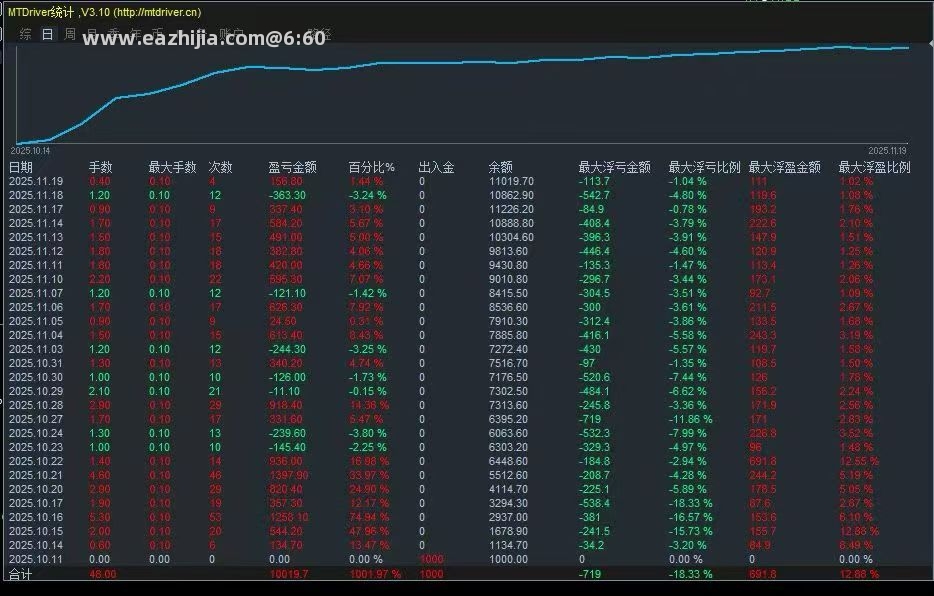Image resolution: width=934 pixels, height=596 pixels.
Task: Click floating loss ratio -11.86 %
Action: [x=690, y=419]
